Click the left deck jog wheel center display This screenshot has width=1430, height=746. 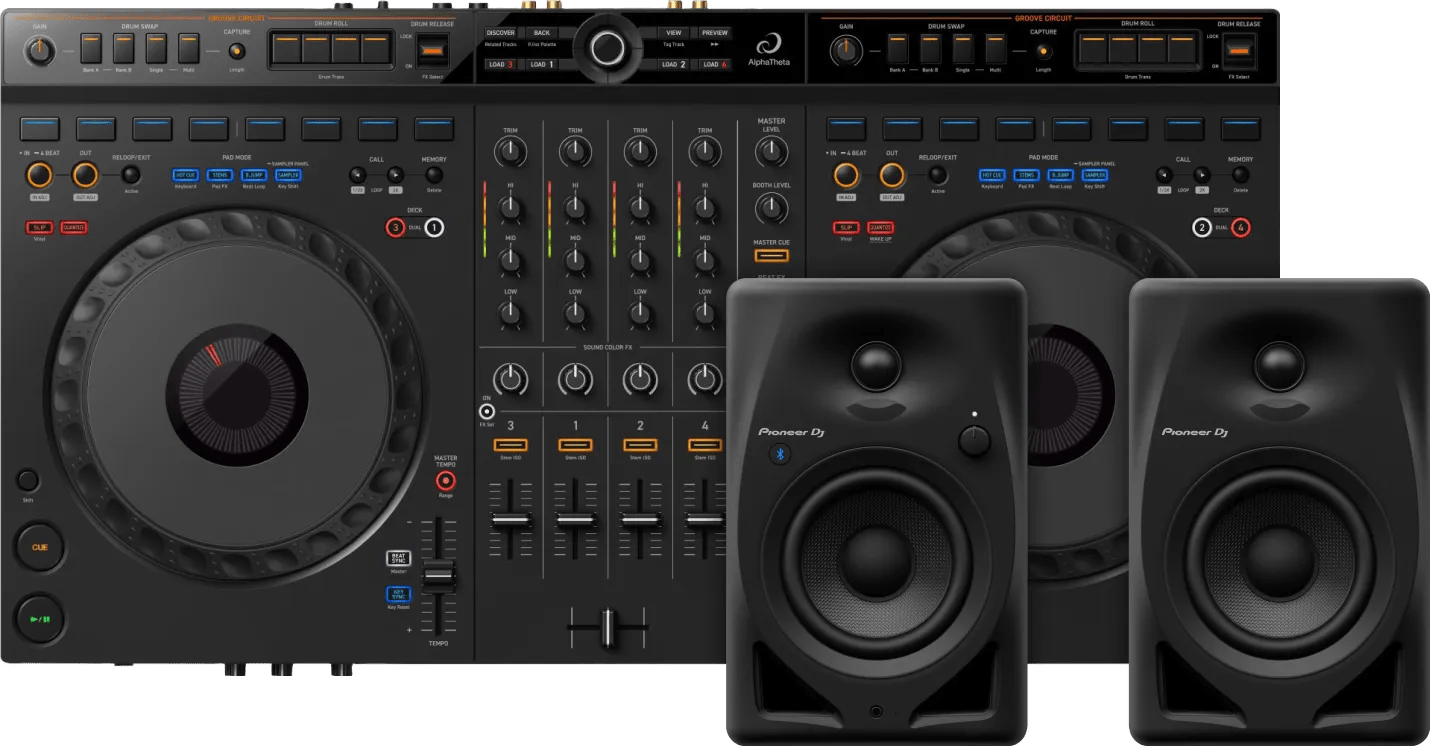coord(236,393)
